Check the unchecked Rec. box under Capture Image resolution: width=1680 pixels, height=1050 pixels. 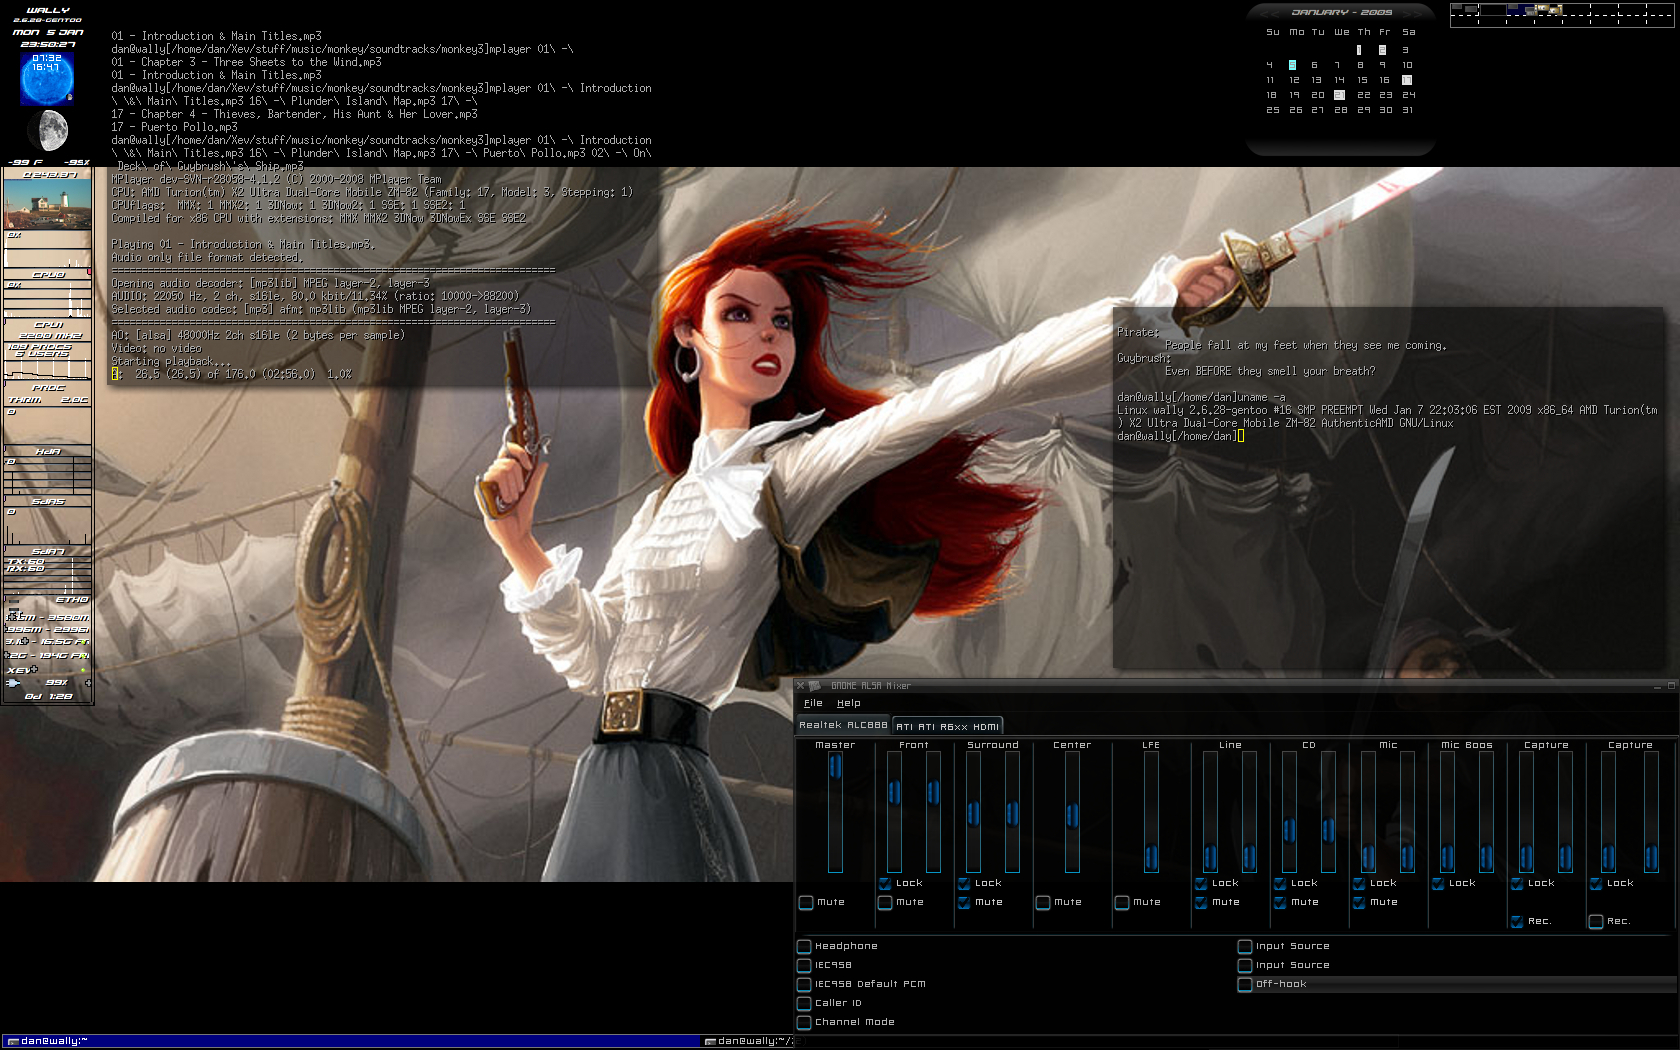pyautogui.click(x=1596, y=921)
